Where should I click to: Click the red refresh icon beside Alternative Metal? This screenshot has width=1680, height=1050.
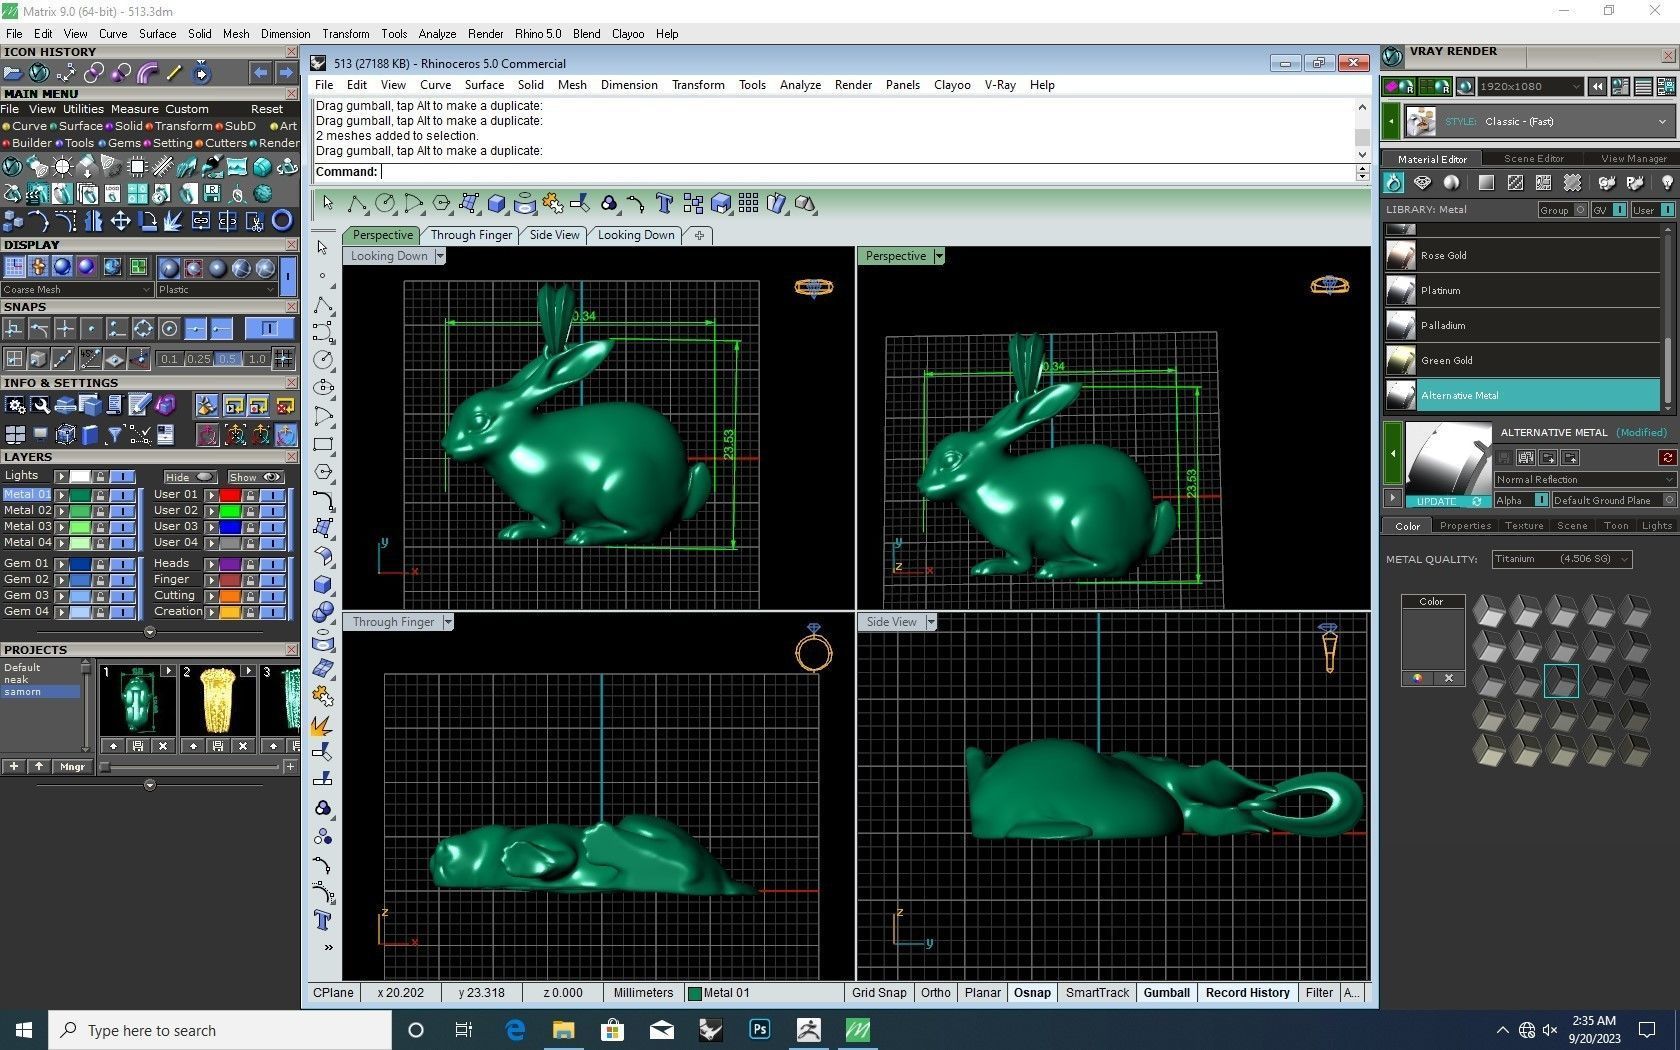click(1667, 458)
